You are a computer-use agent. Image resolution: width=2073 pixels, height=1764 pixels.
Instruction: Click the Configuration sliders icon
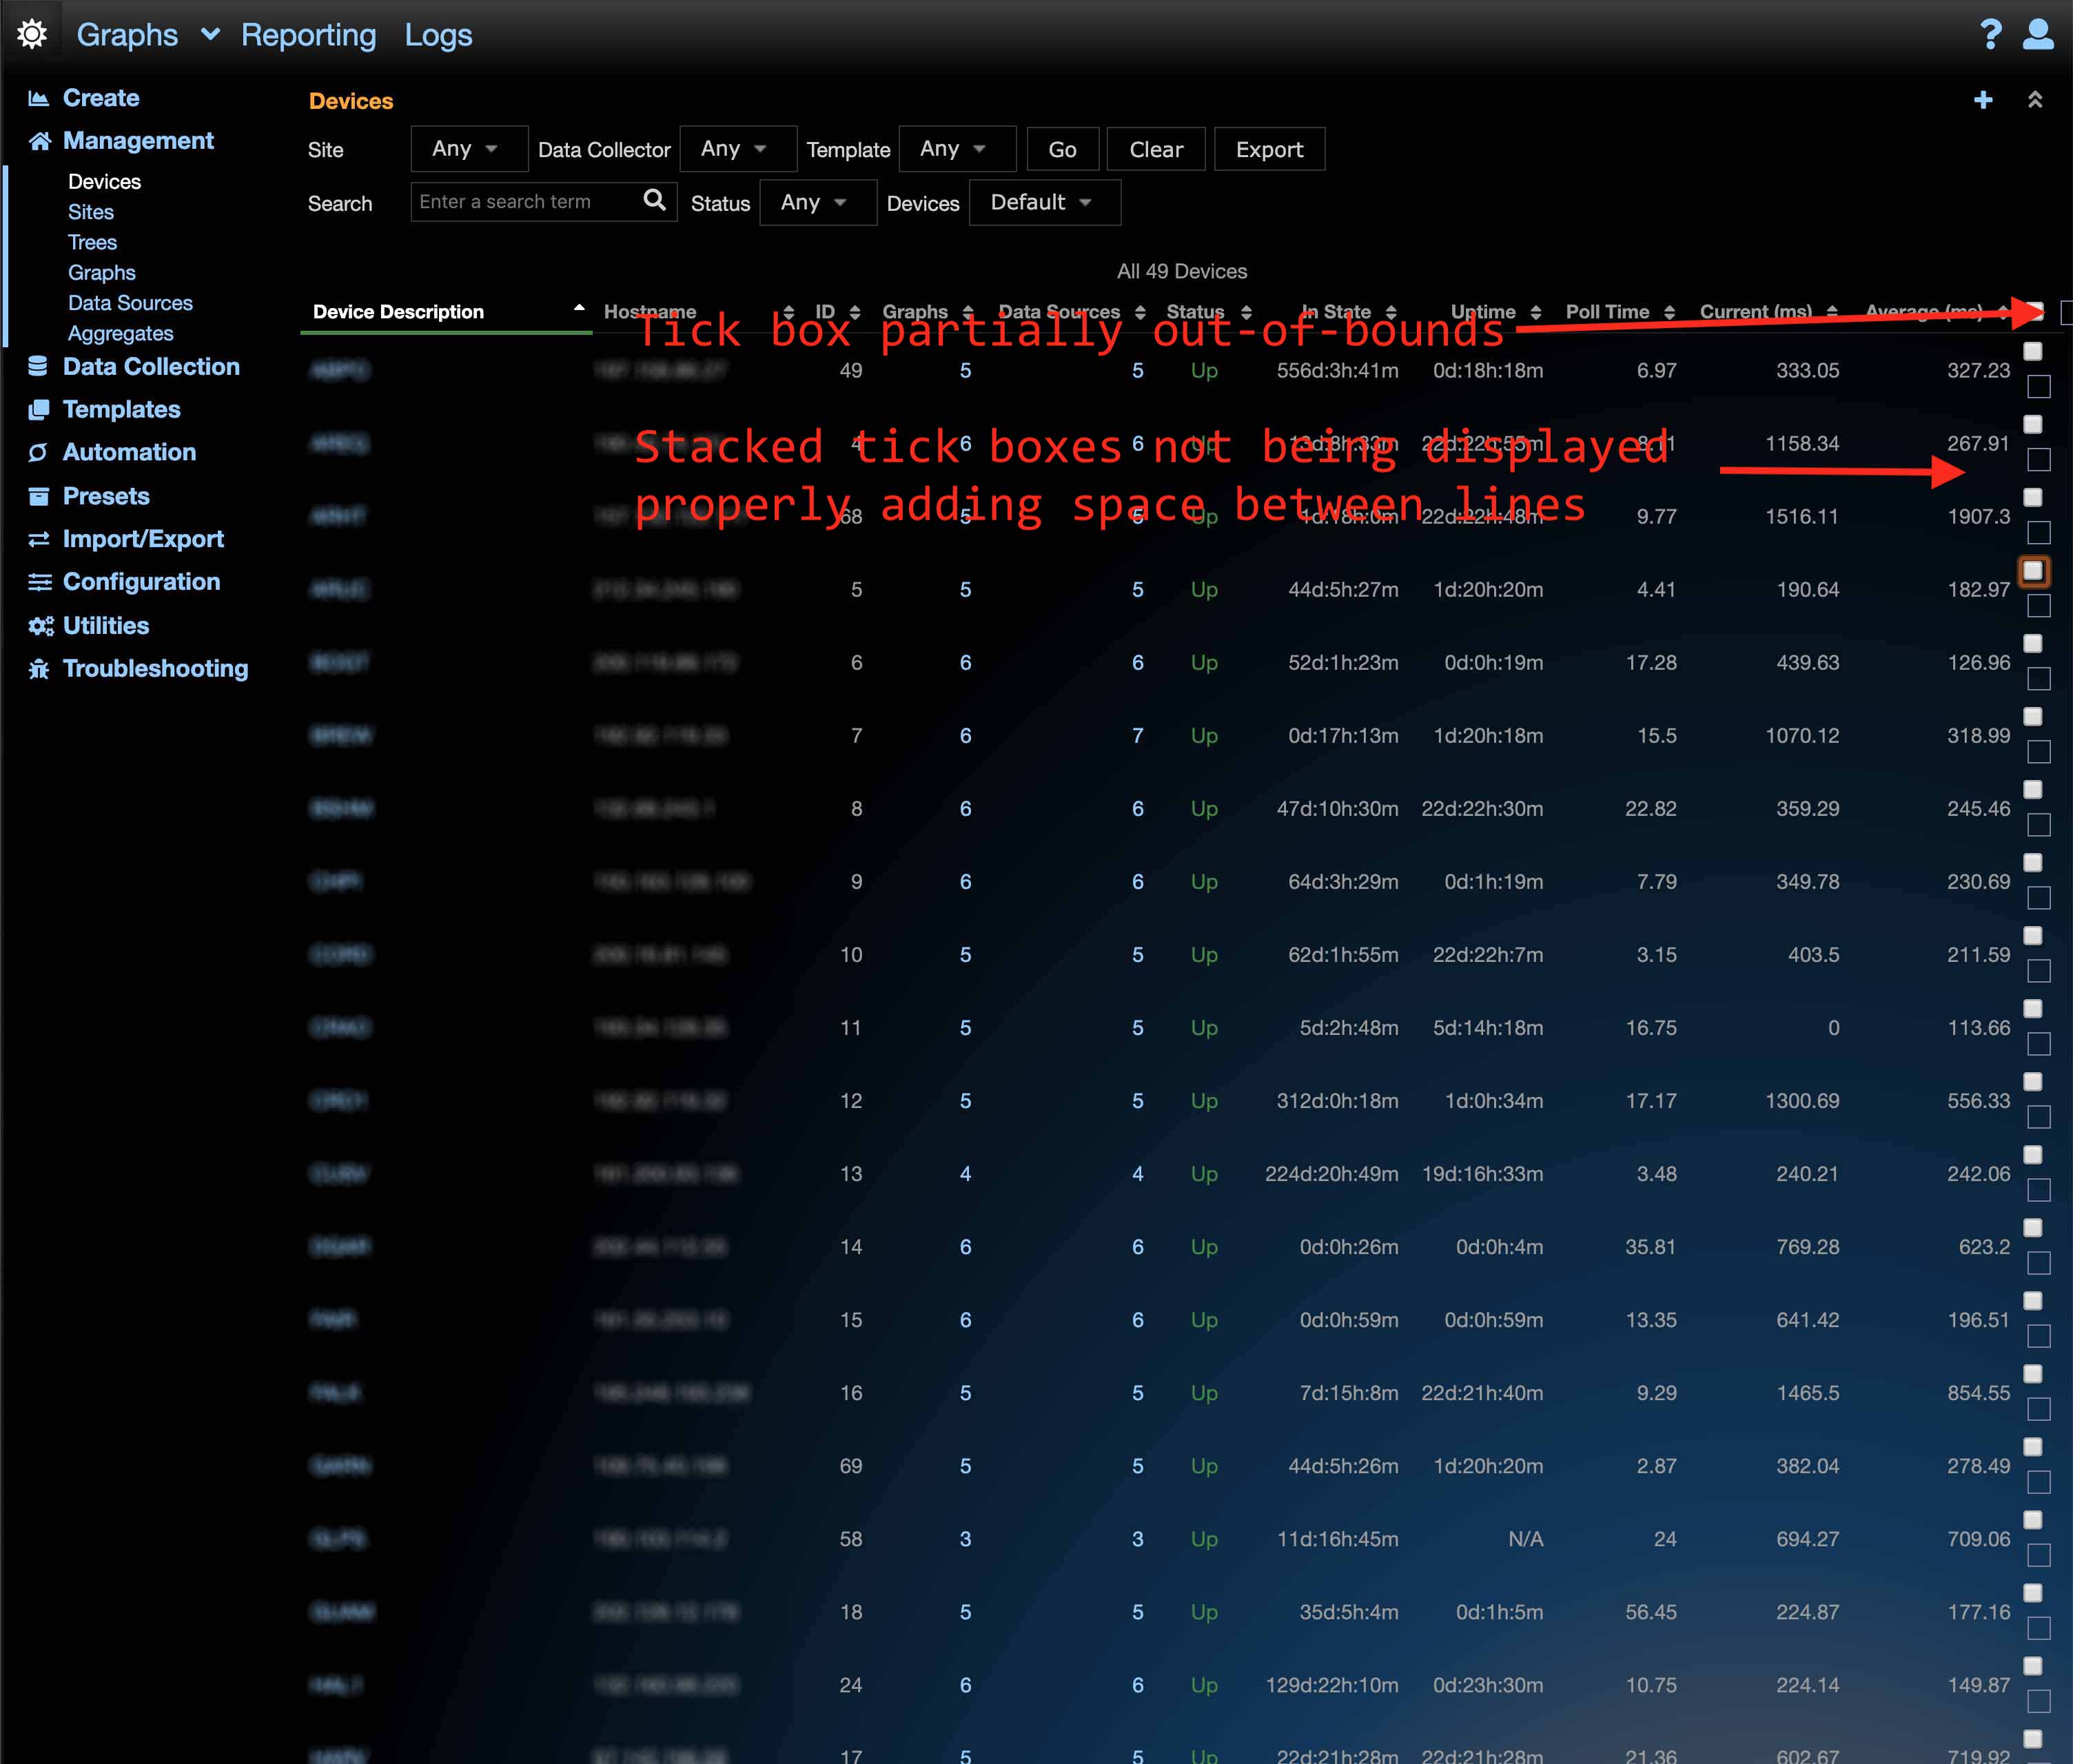click(x=39, y=582)
